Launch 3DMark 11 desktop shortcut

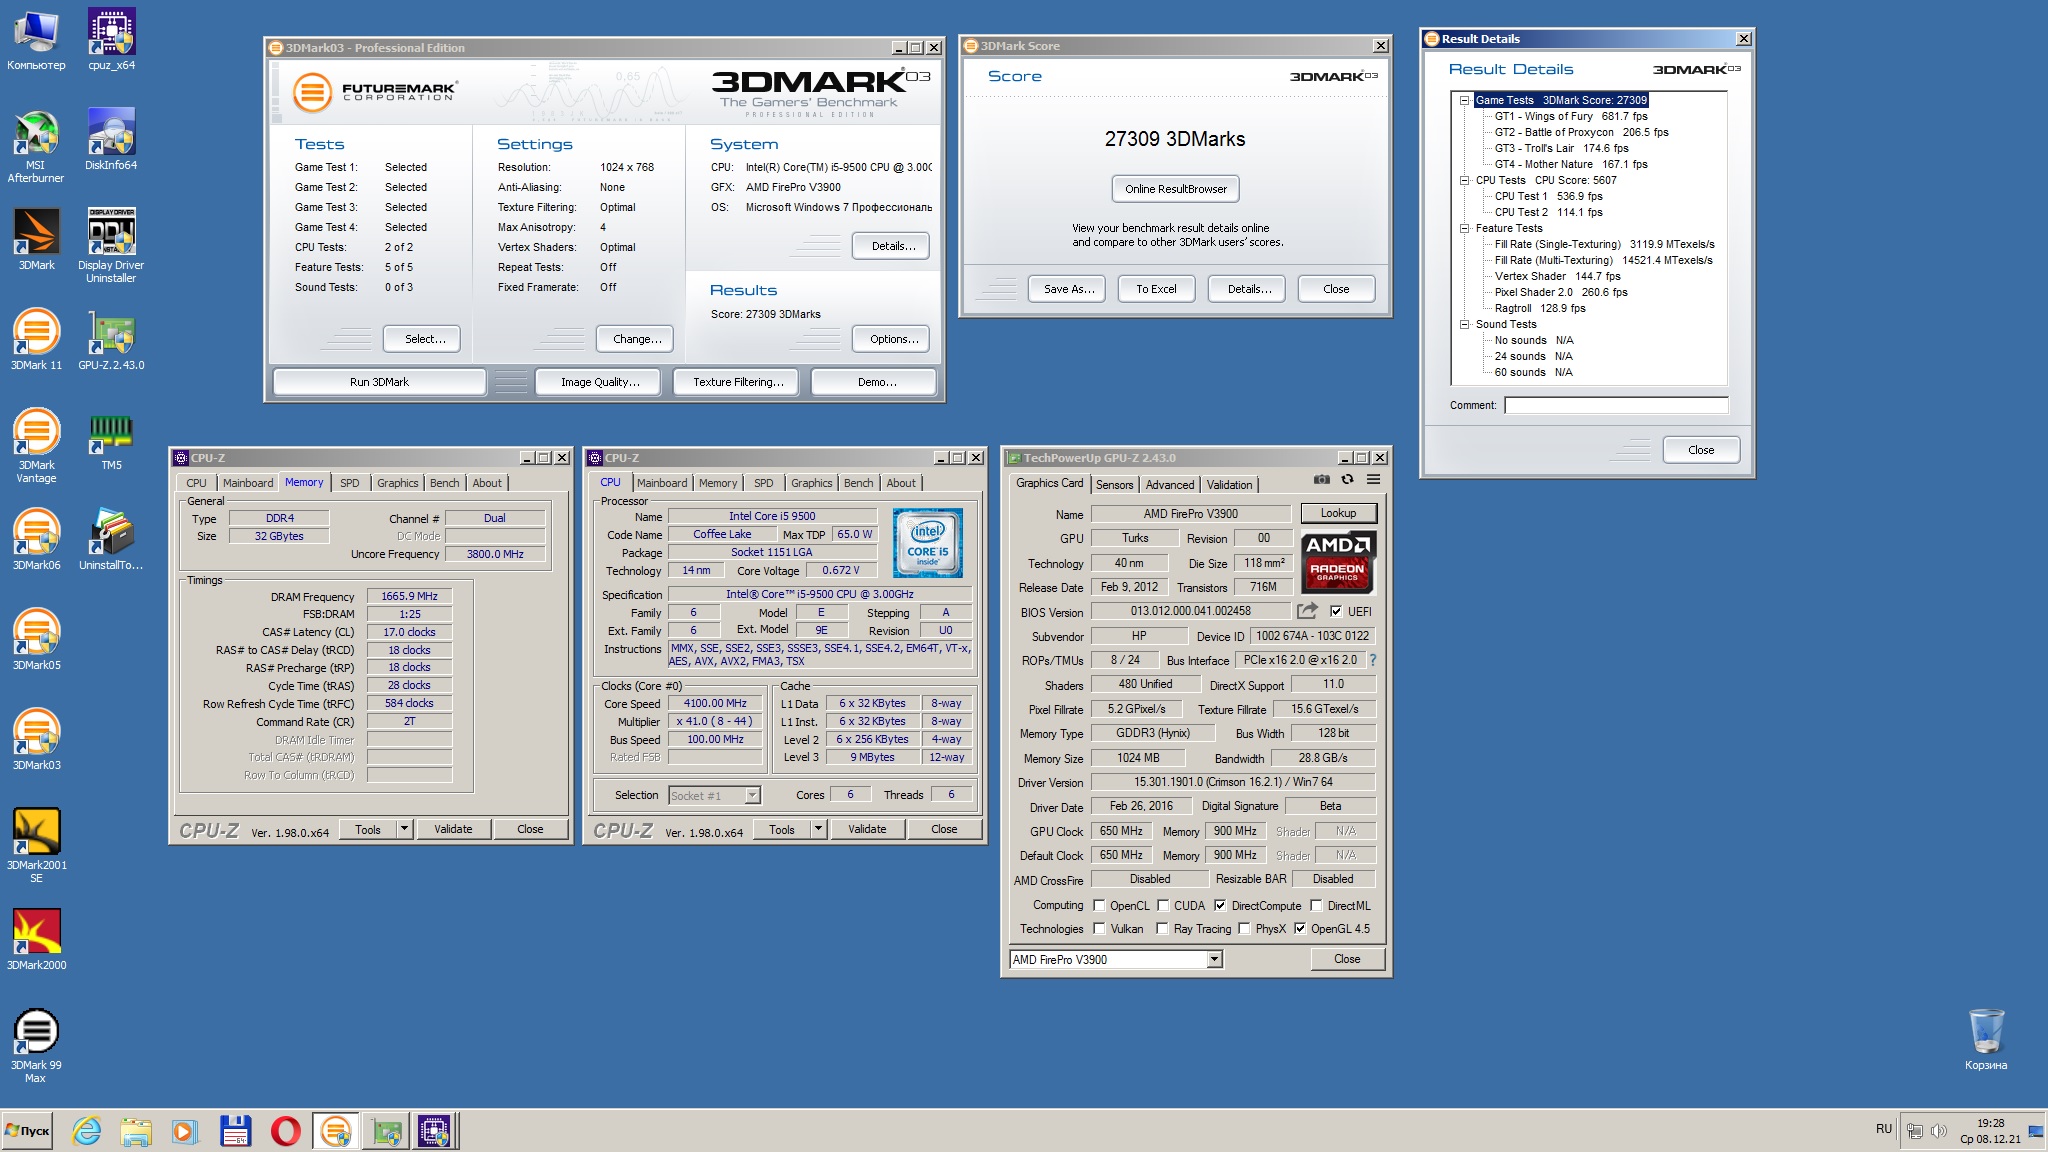click(x=36, y=340)
